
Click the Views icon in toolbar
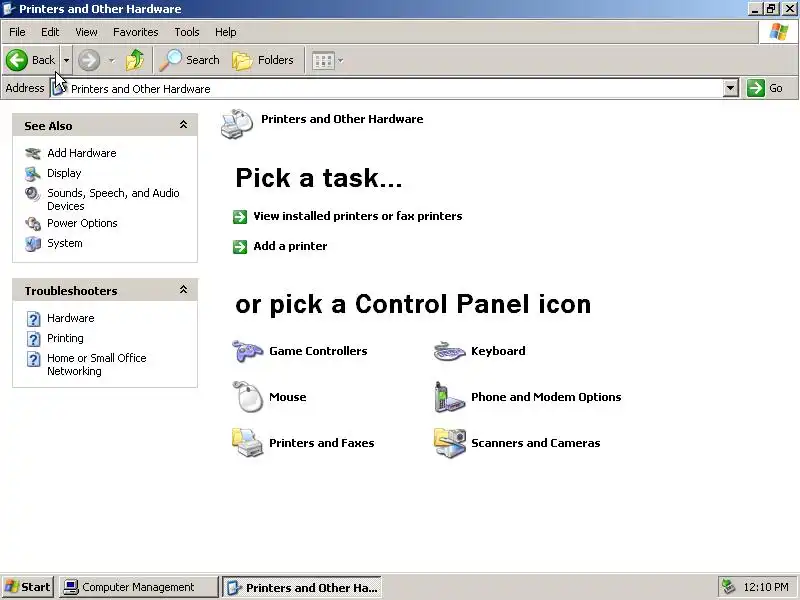click(x=323, y=61)
